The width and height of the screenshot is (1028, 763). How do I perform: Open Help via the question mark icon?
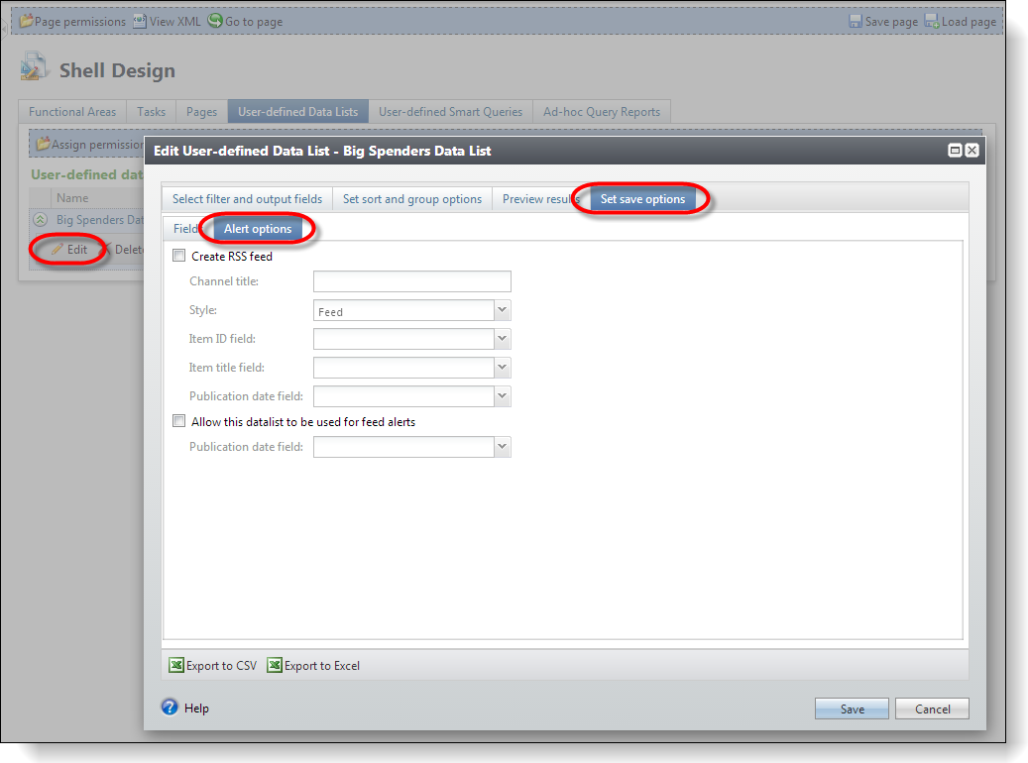(170, 707)
